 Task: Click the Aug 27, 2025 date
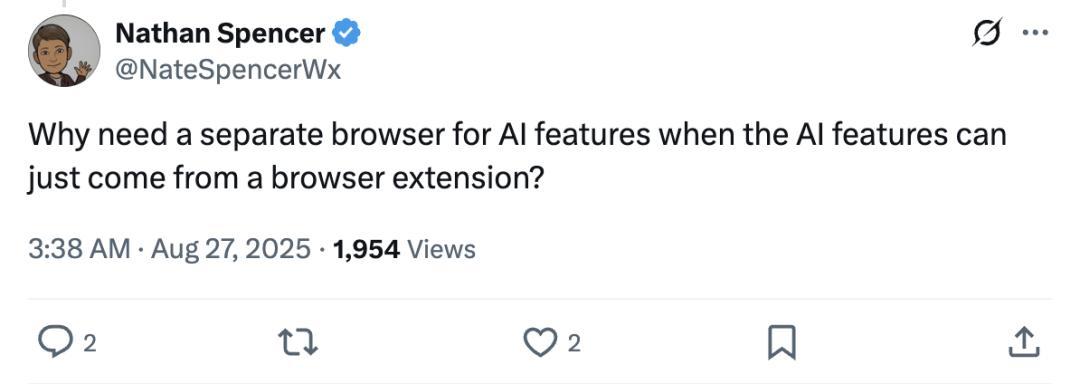click(231, 249)
